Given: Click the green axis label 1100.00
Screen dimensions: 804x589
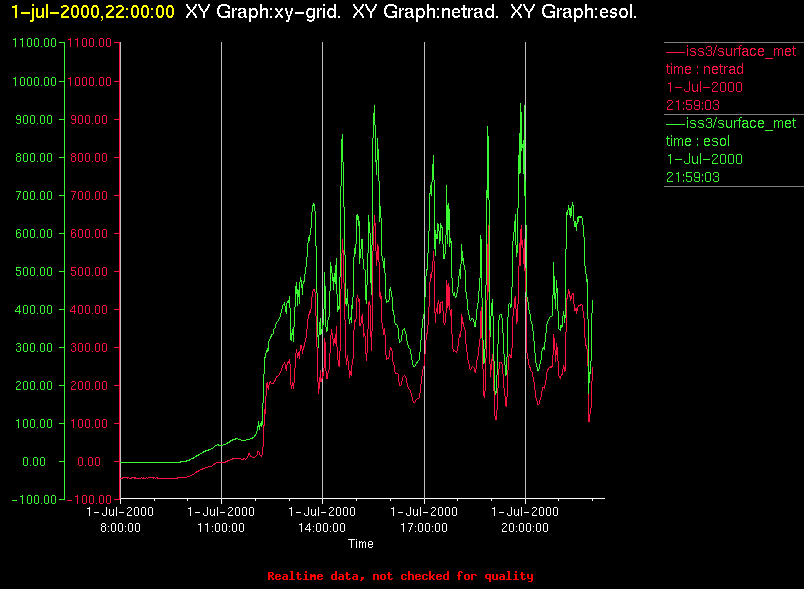Looking at the screenshot, I should pos(34,43).
